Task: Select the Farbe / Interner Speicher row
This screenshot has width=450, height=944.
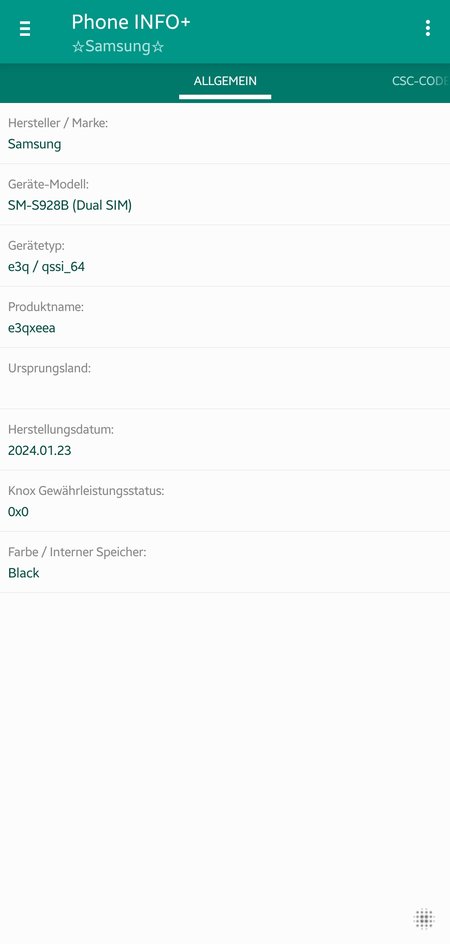Action: pos(225,562)
